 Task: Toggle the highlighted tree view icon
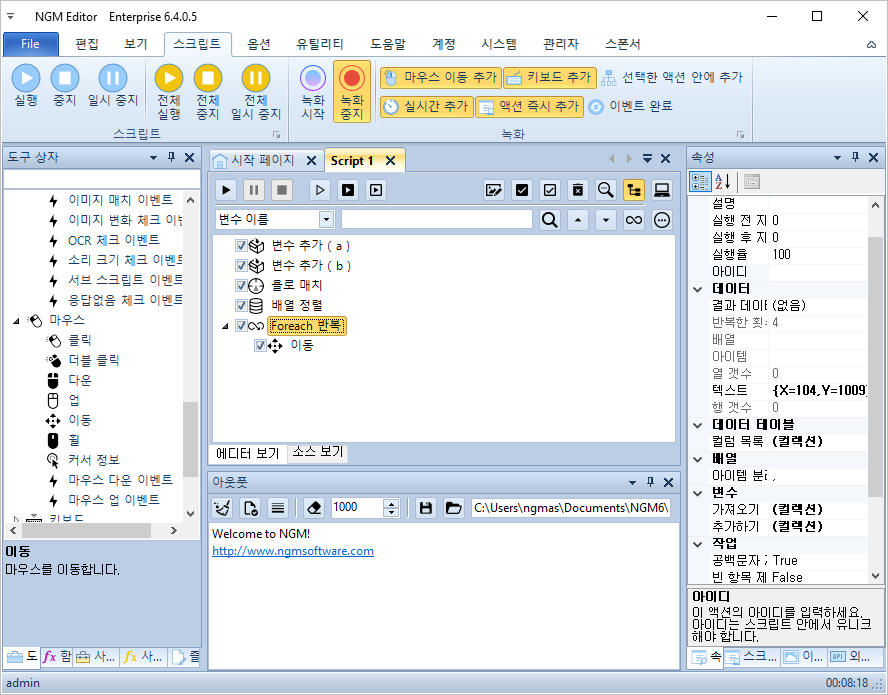634,190
